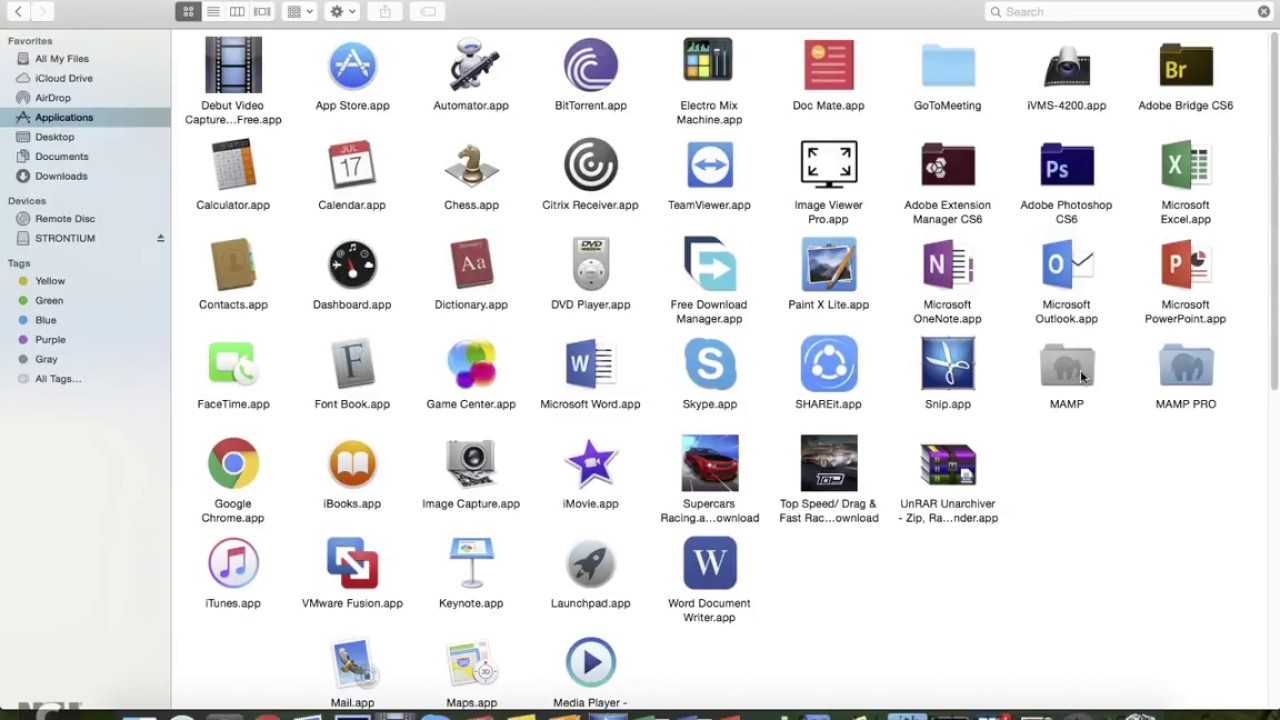1280x720 pixels.
Task: Select the Calculator app
Action: click(233, 165)
